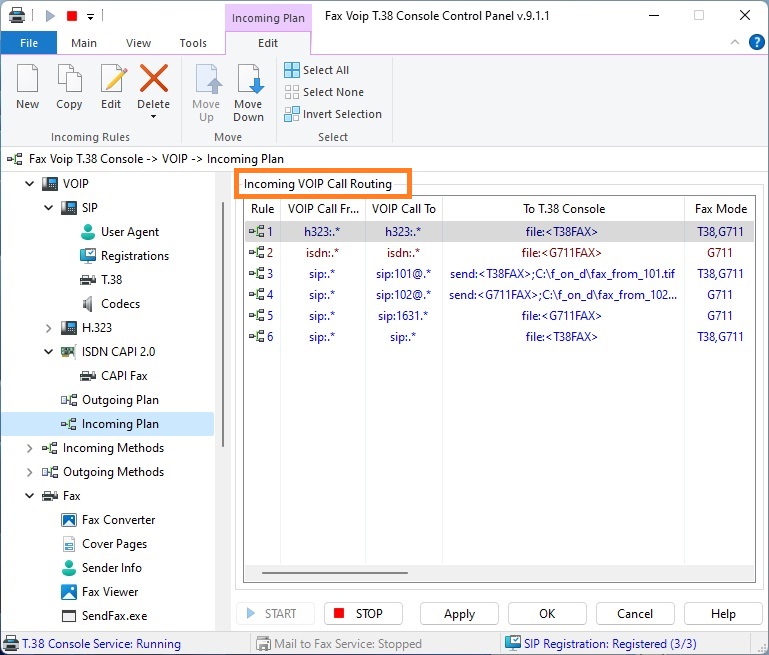
Task: Click the printer icon in the title bar
Action: pos(17,15)
